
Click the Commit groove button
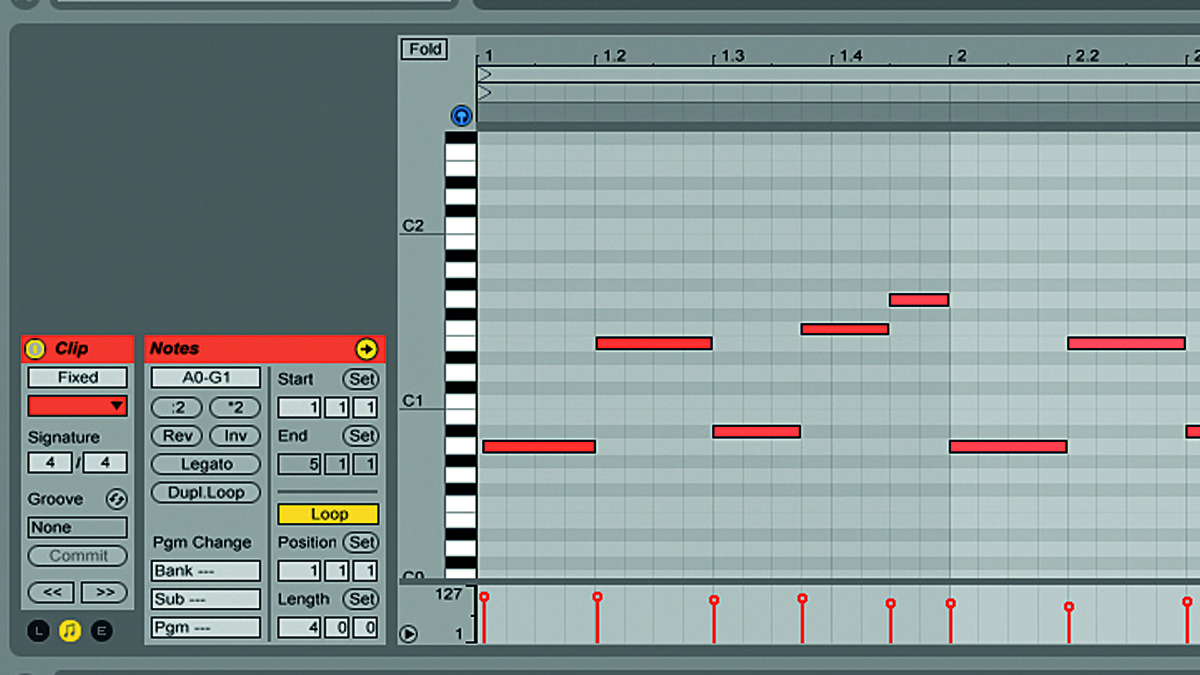[x=78, y=556]
